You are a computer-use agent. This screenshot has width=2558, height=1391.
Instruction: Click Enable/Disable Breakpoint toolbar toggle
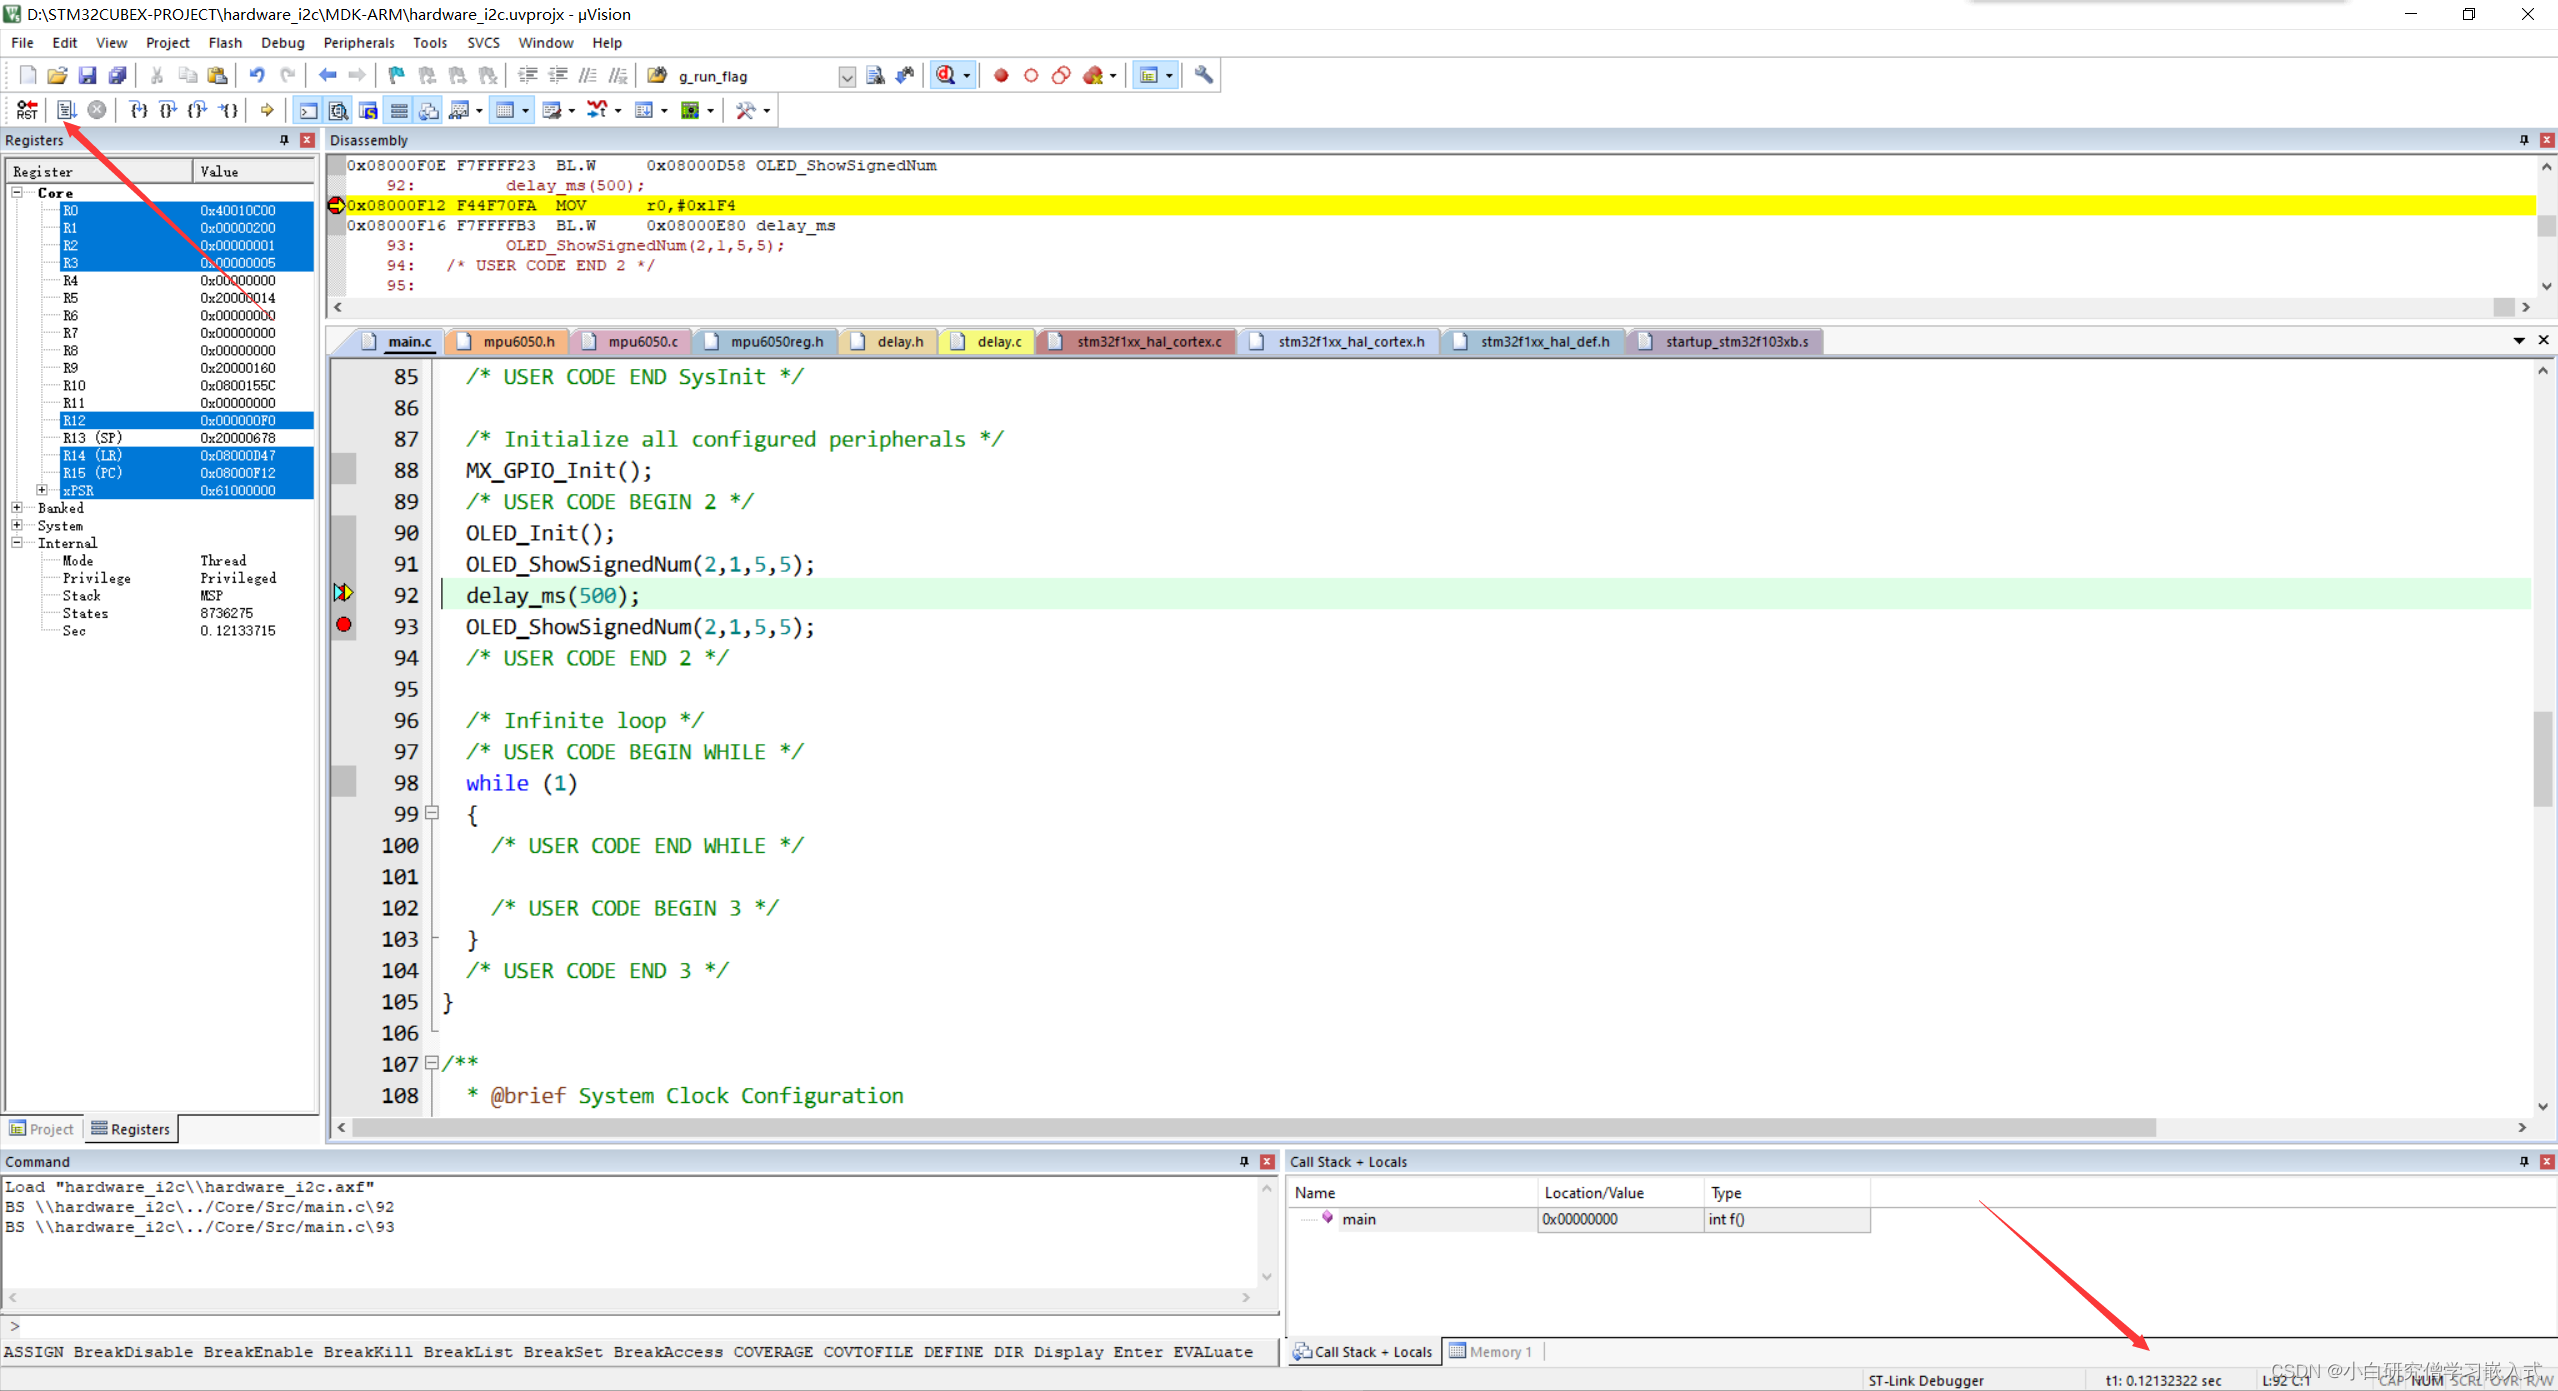pos(425,75)
